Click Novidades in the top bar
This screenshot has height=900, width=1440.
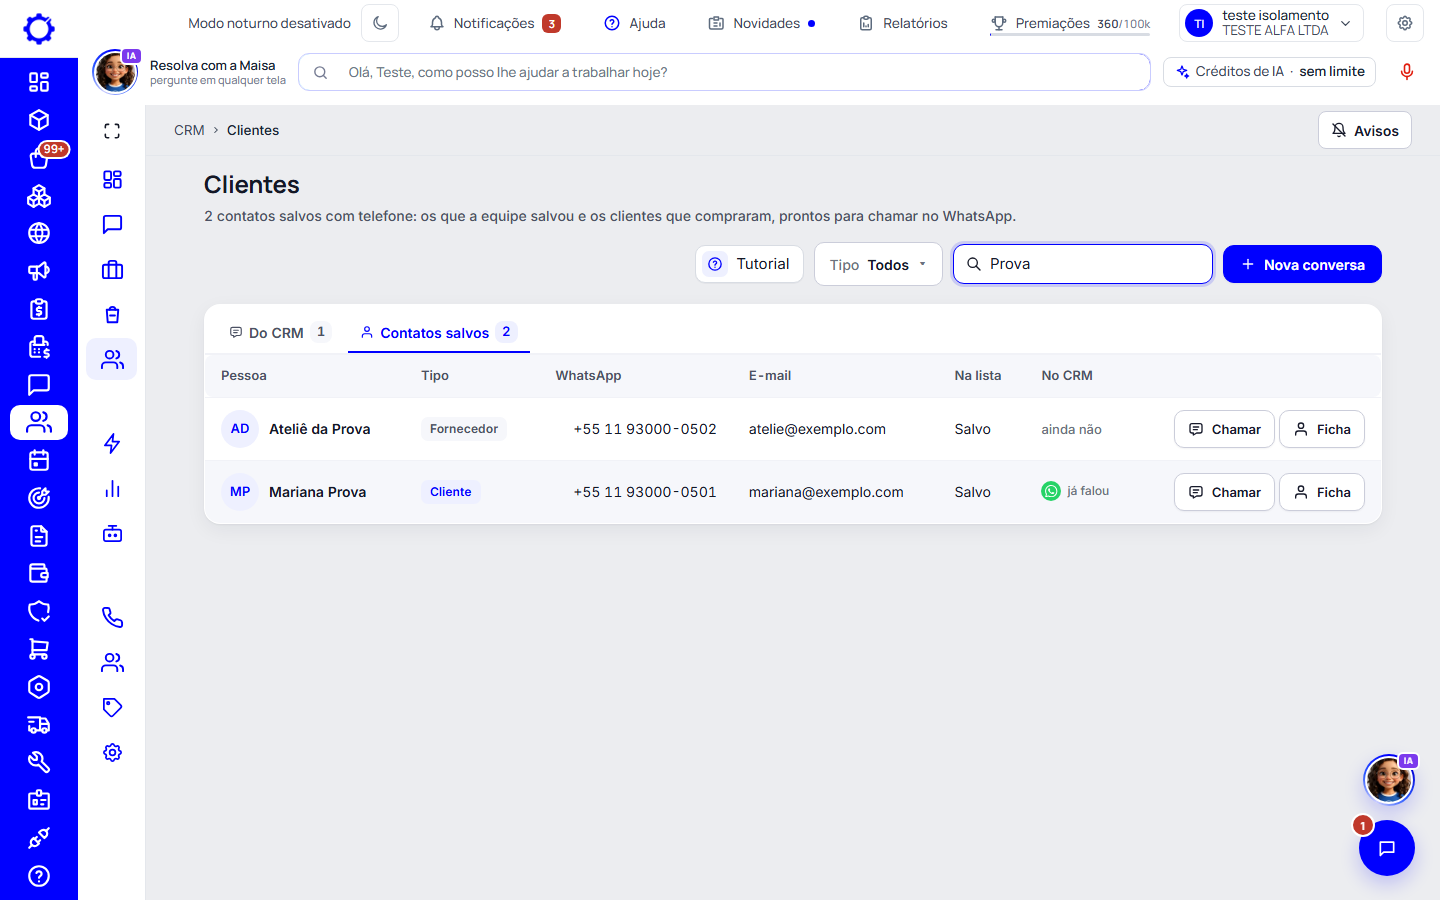coord(762,23)
